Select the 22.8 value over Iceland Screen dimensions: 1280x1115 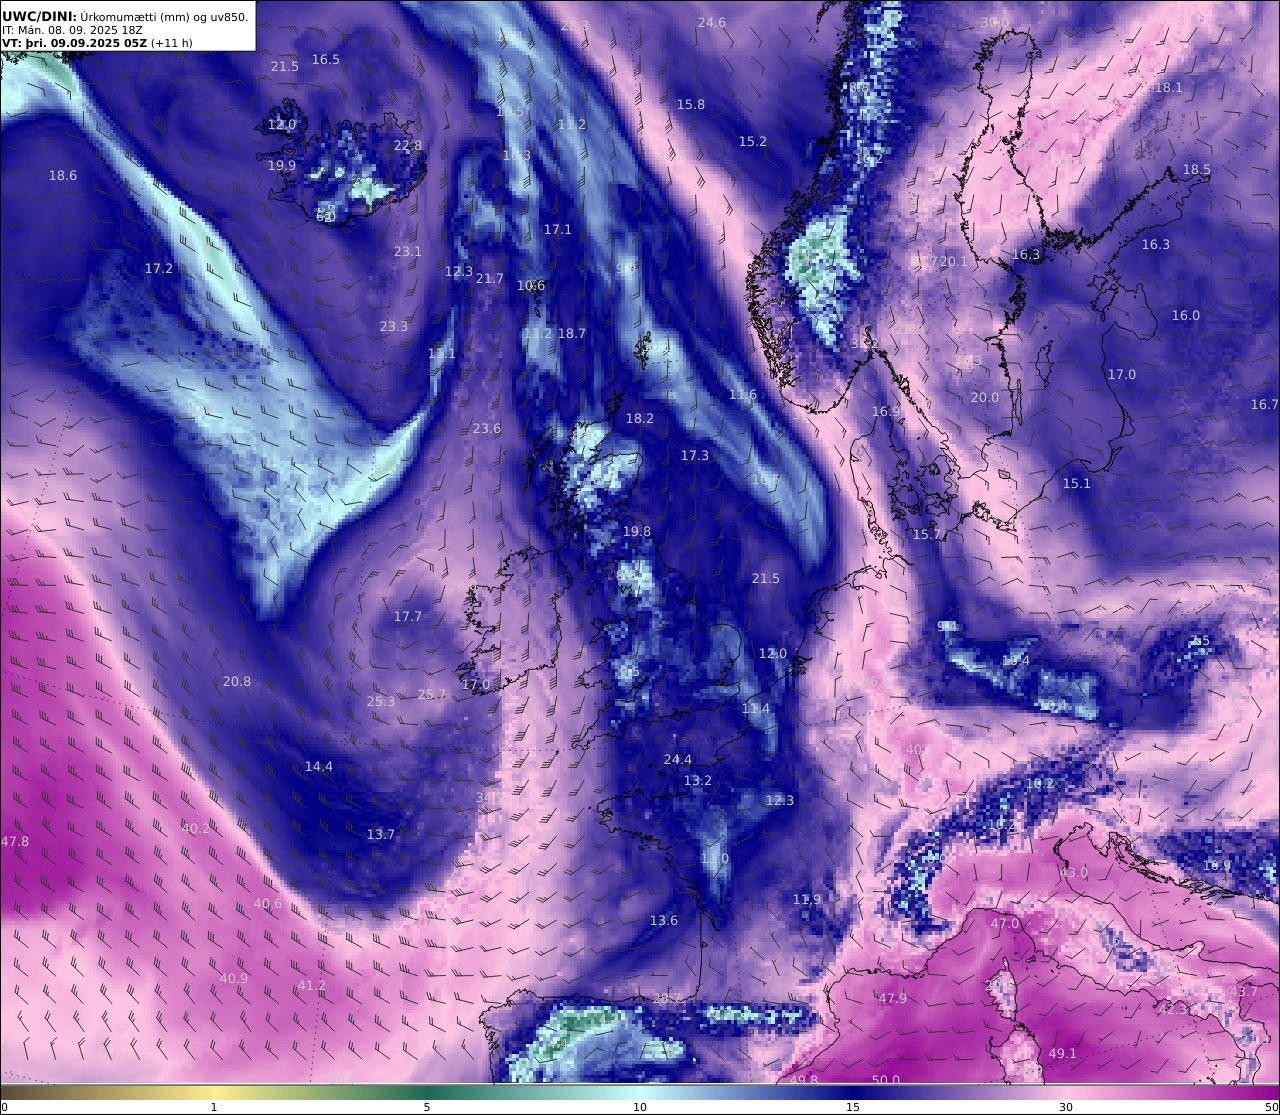pos(408,145)
